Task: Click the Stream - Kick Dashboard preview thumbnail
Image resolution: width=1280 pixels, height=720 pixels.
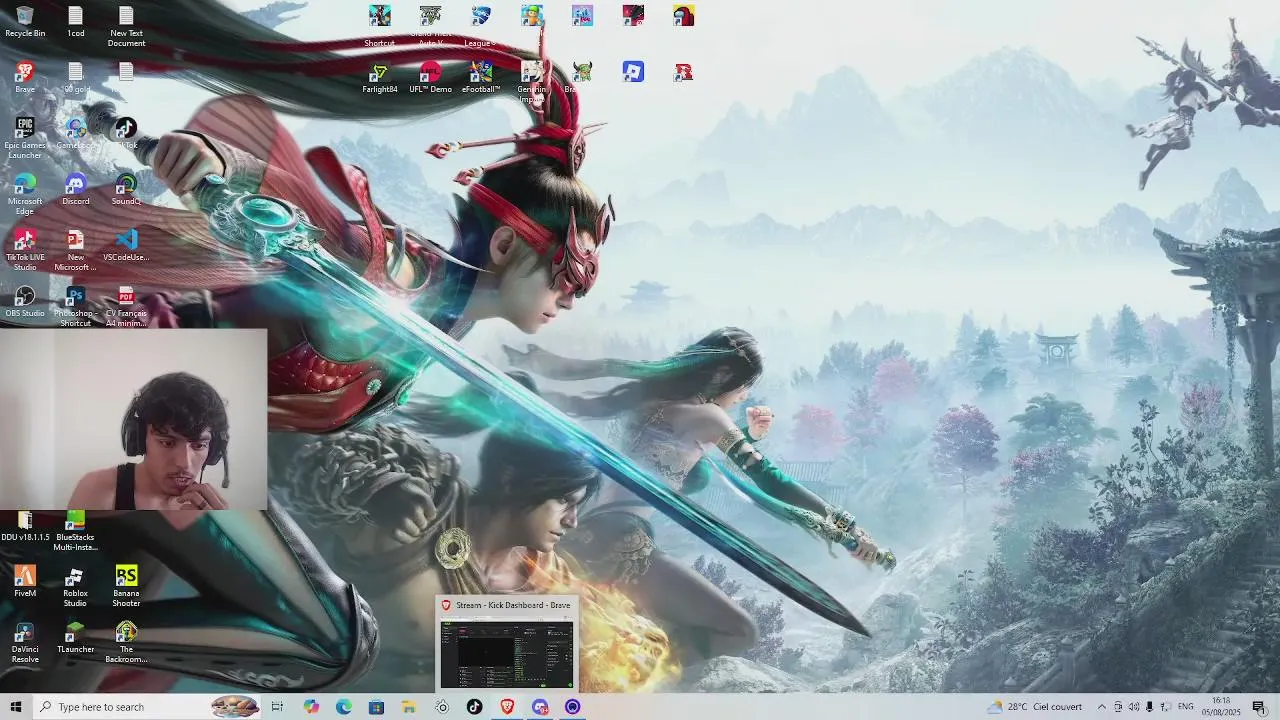Action: tap(507, 654)
